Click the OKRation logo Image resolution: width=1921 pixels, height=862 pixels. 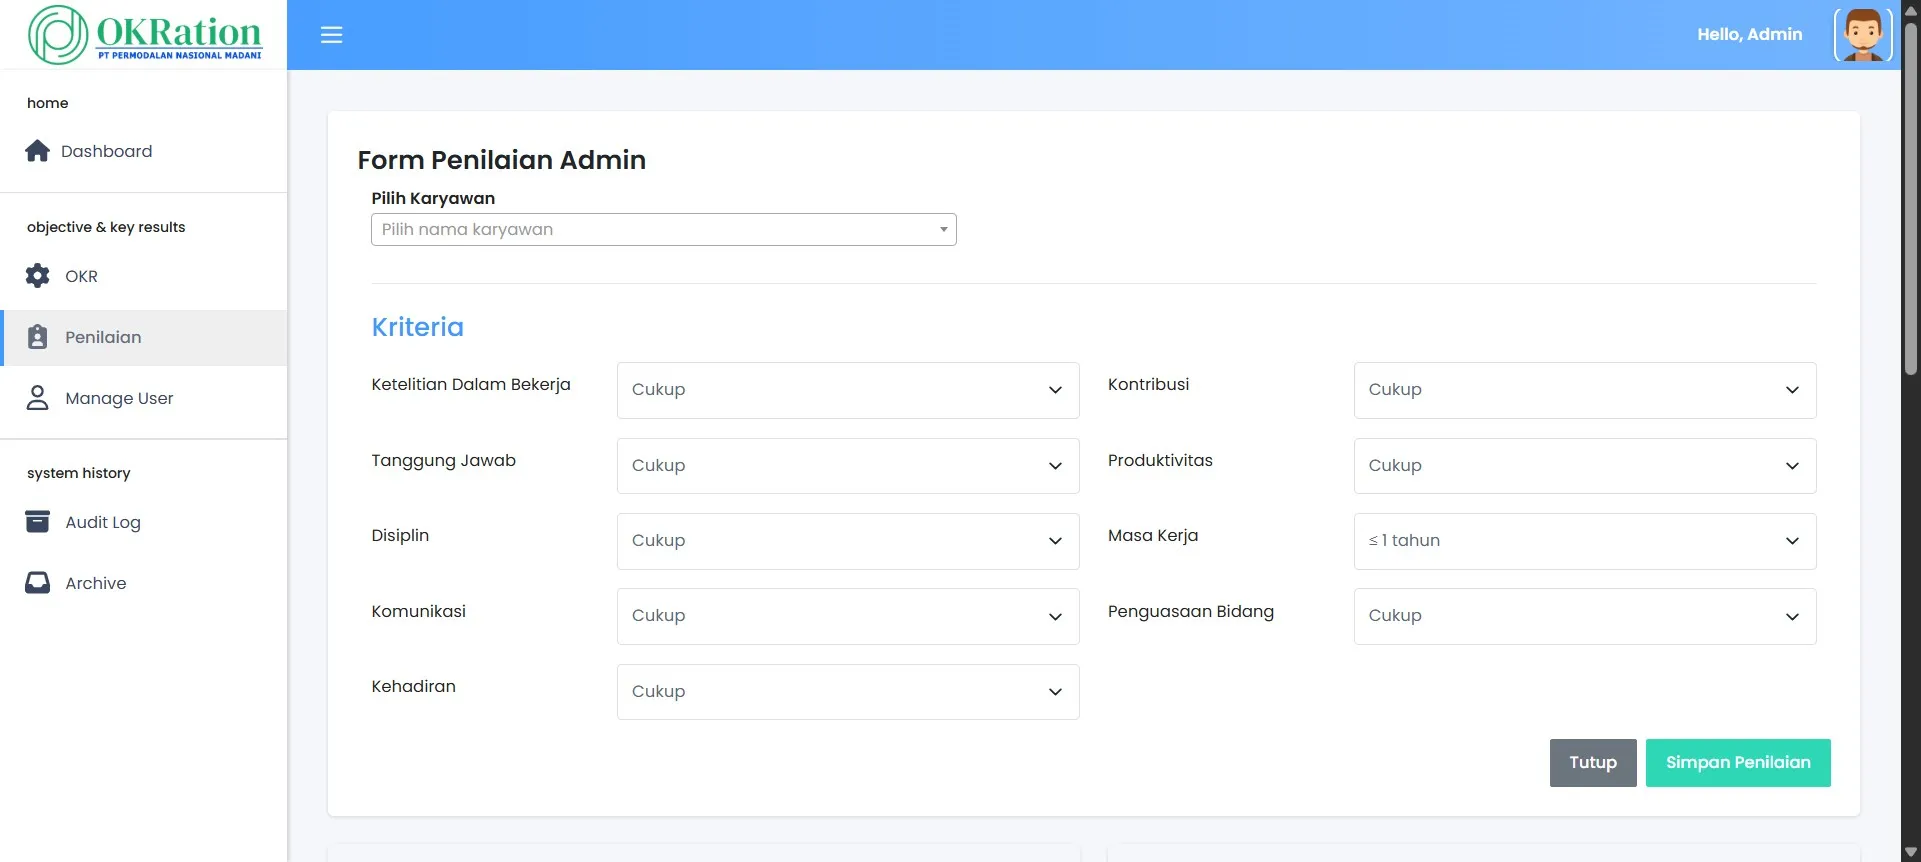point(145,35)
